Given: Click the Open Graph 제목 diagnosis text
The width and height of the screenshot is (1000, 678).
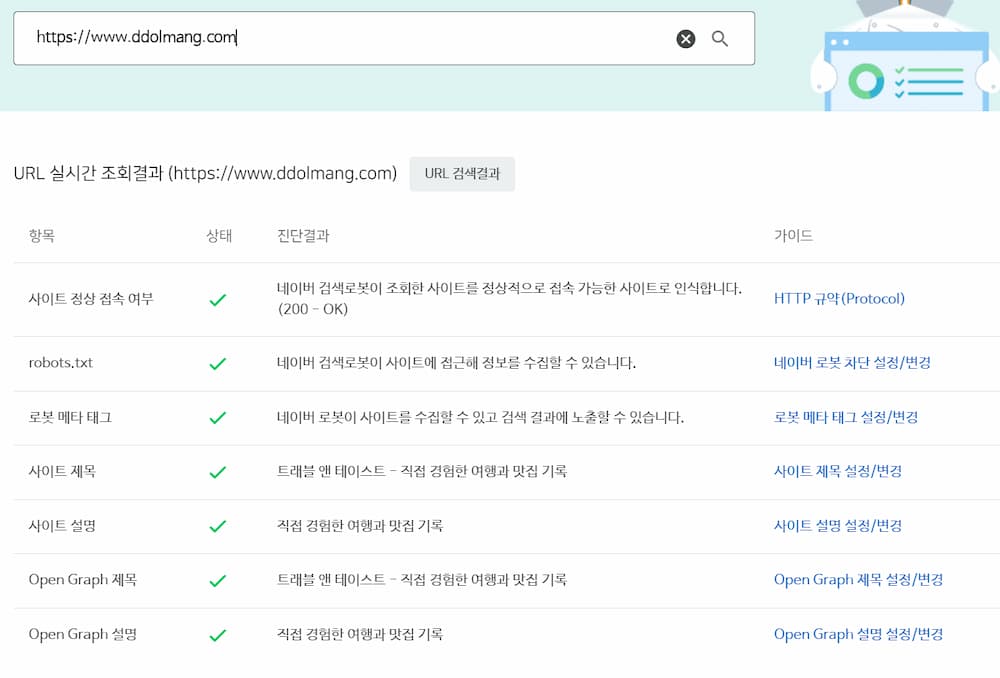Looking at the screenshot, I should click(x=422, y=580).
